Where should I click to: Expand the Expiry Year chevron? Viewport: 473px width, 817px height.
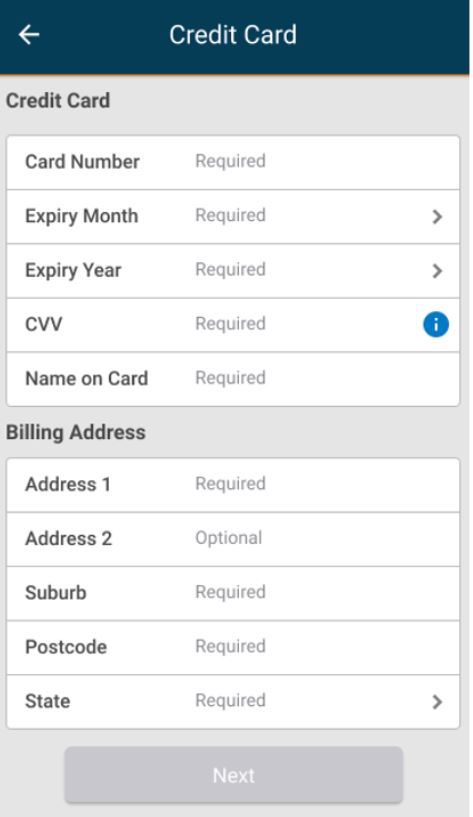tap(437, 270)
